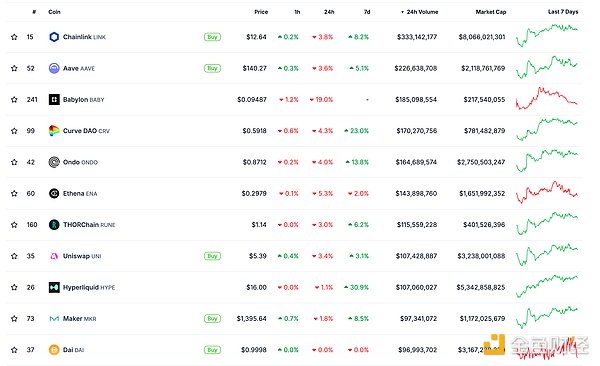Click the Hyperliquid coin logo icon

(x=54, y=287)
